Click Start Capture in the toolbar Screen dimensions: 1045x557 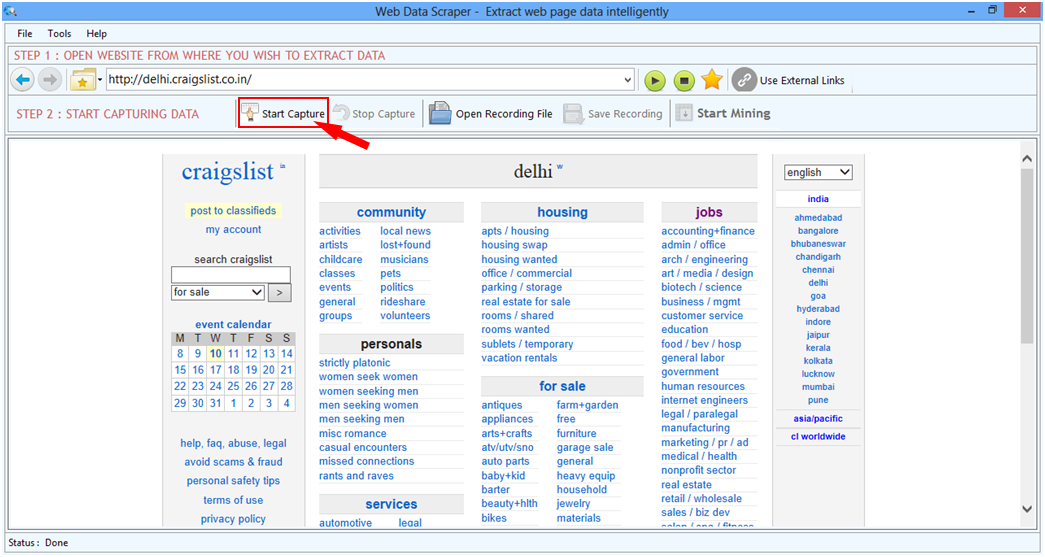[x=284, y=113]
